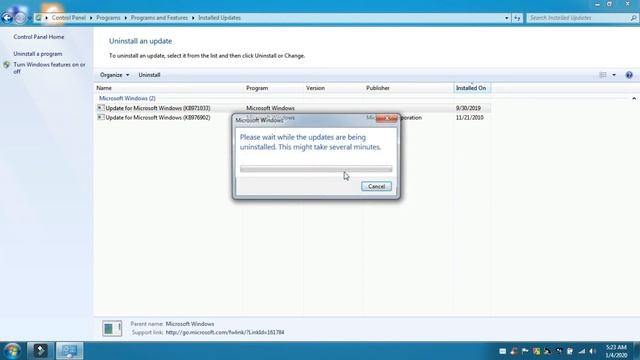Open Turn Windows features on or off
640x360 pixels.
pos(49,68)
